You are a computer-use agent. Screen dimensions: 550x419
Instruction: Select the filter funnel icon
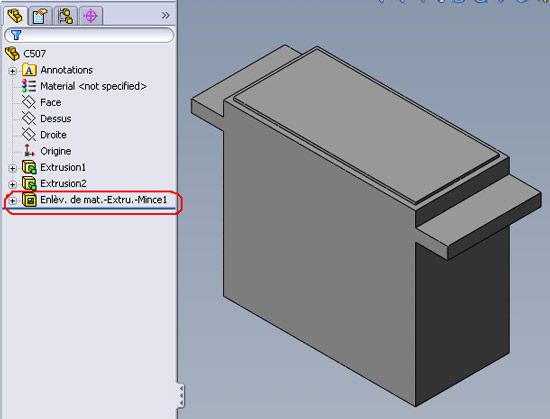coord(16,35)
